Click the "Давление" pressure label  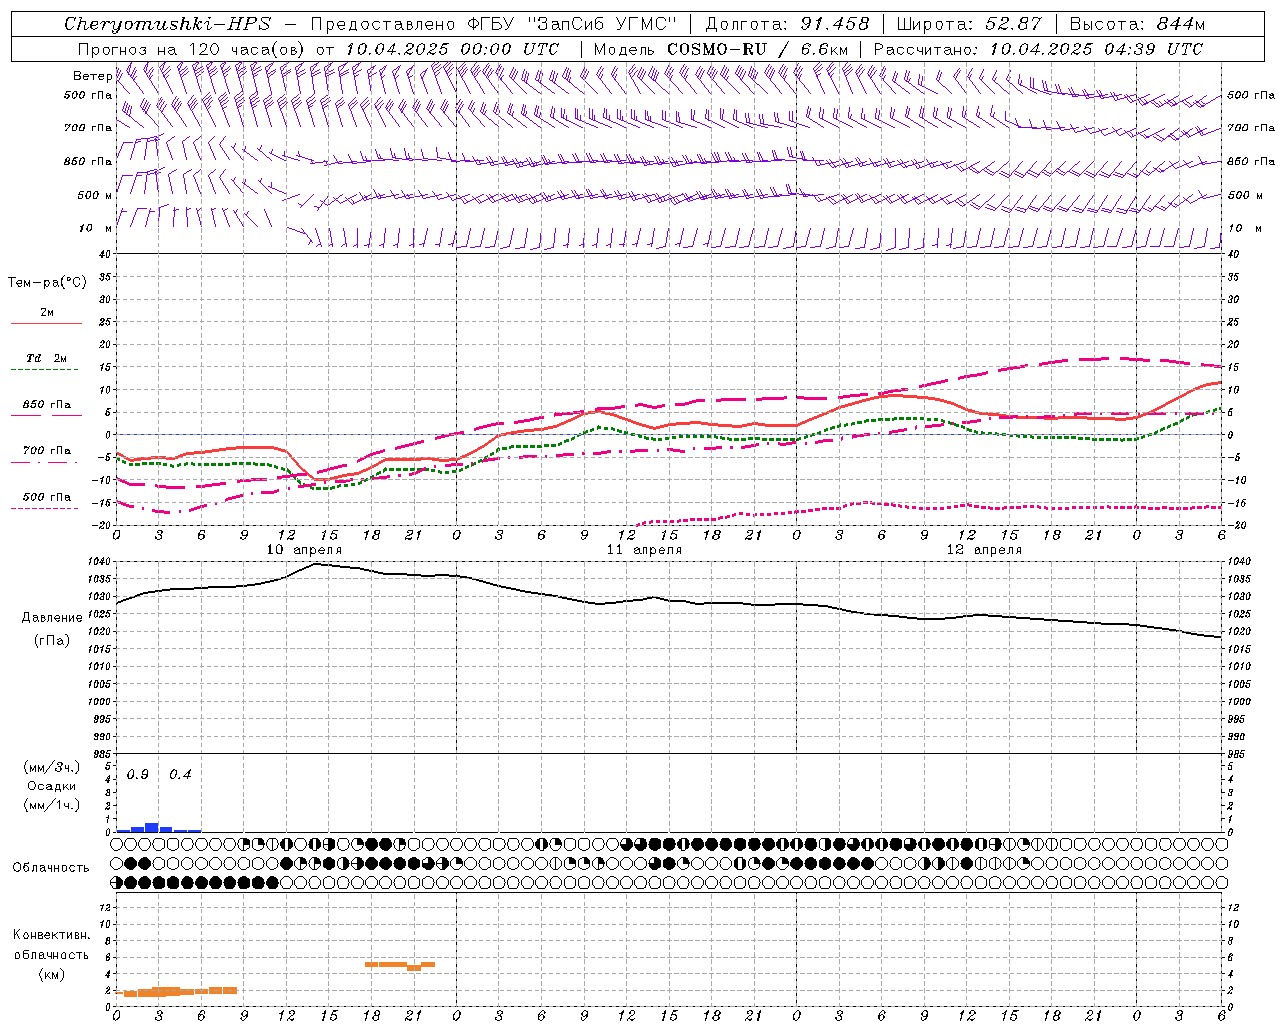(52, 618)
